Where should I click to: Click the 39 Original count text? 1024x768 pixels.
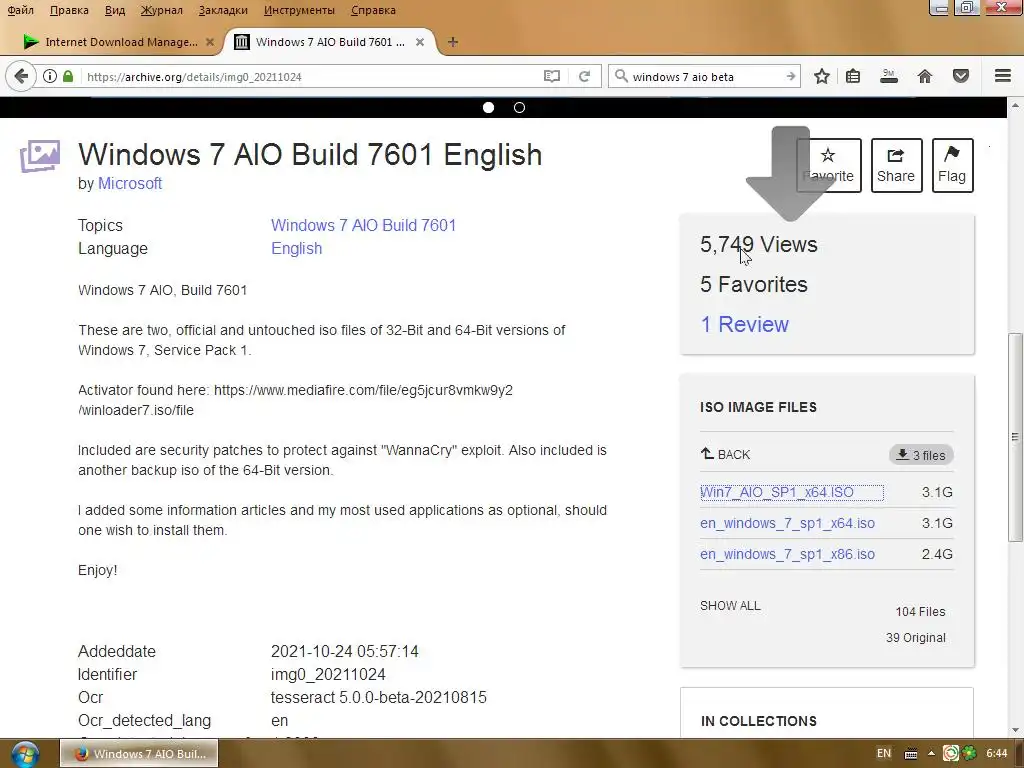click(x=916, y=638)
